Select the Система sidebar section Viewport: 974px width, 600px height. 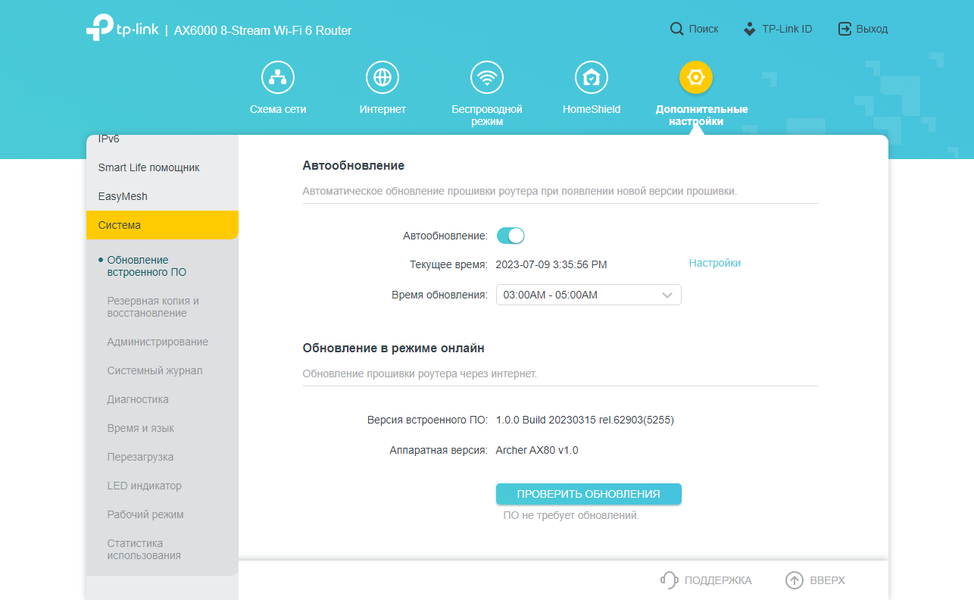point(162,225)
